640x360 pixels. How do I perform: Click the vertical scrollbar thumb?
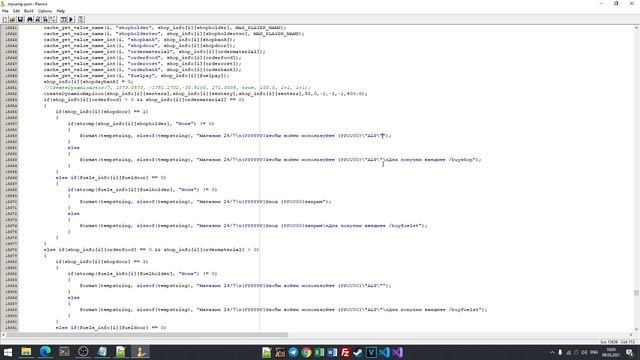(x=636, y=293)
